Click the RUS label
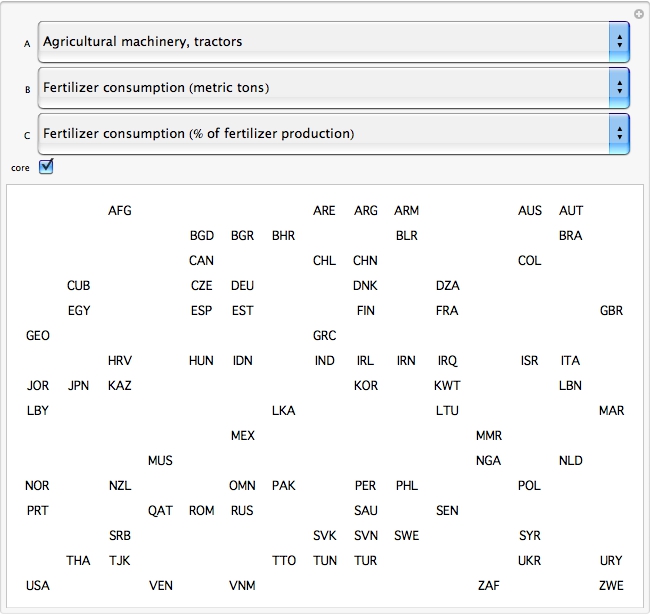The height and width of the screenshot is (616, 650). pos(242,510)
